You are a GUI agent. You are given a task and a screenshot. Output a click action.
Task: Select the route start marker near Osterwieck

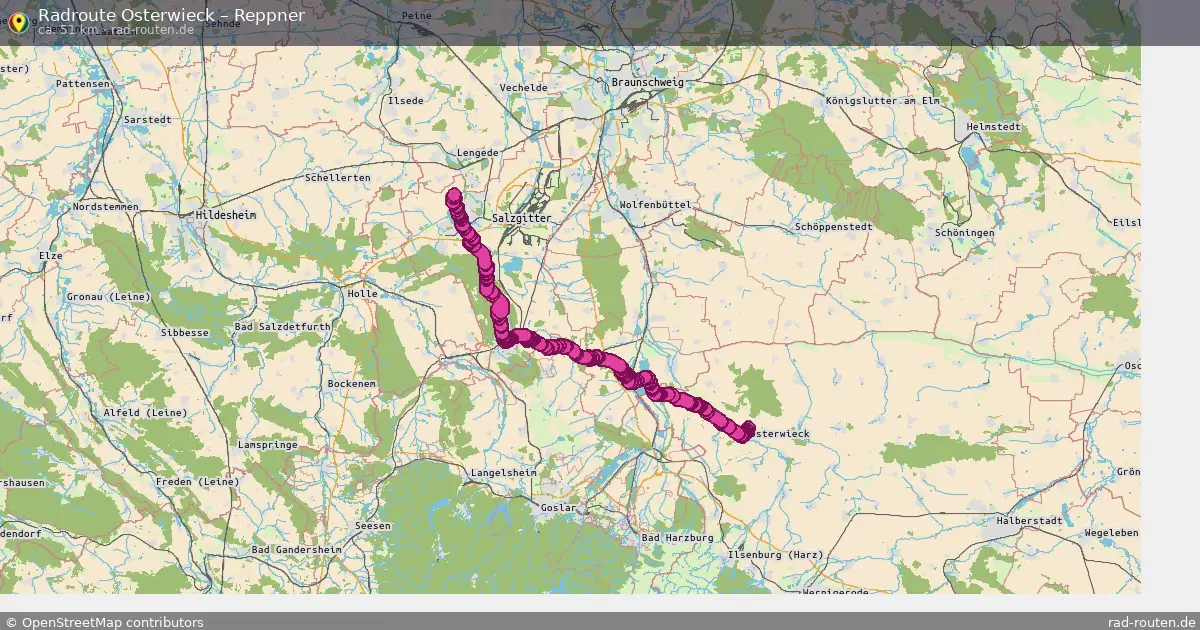pyautogui.click(x=748, y=428)
